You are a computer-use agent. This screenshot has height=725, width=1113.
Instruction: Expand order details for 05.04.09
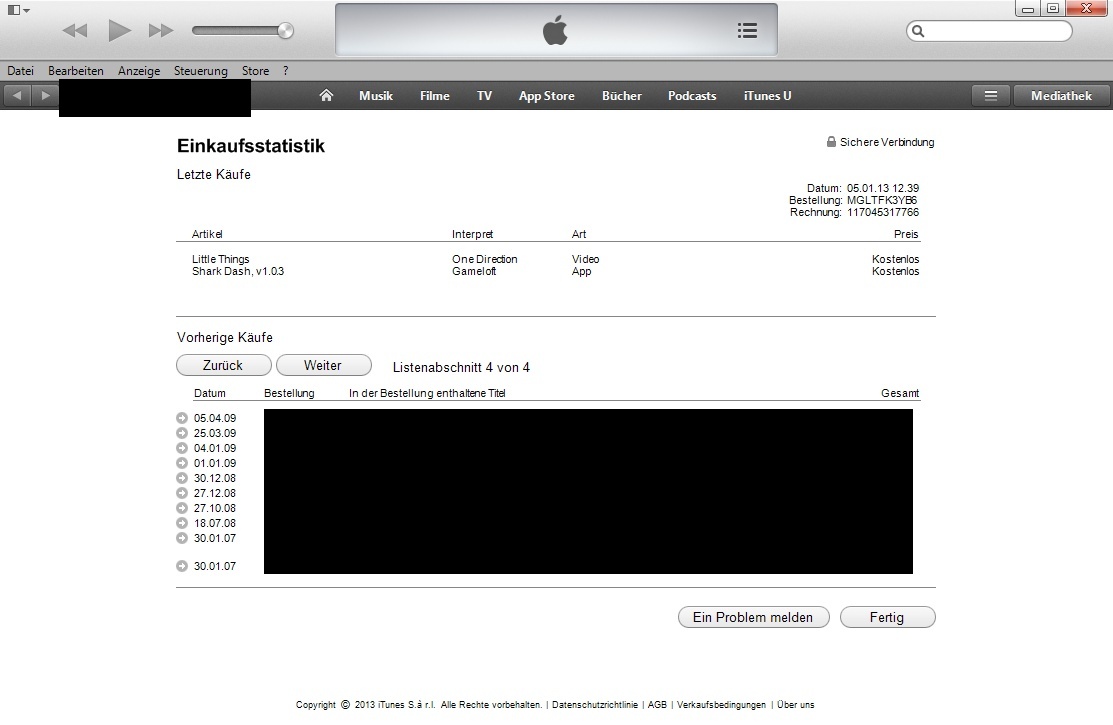182,418
